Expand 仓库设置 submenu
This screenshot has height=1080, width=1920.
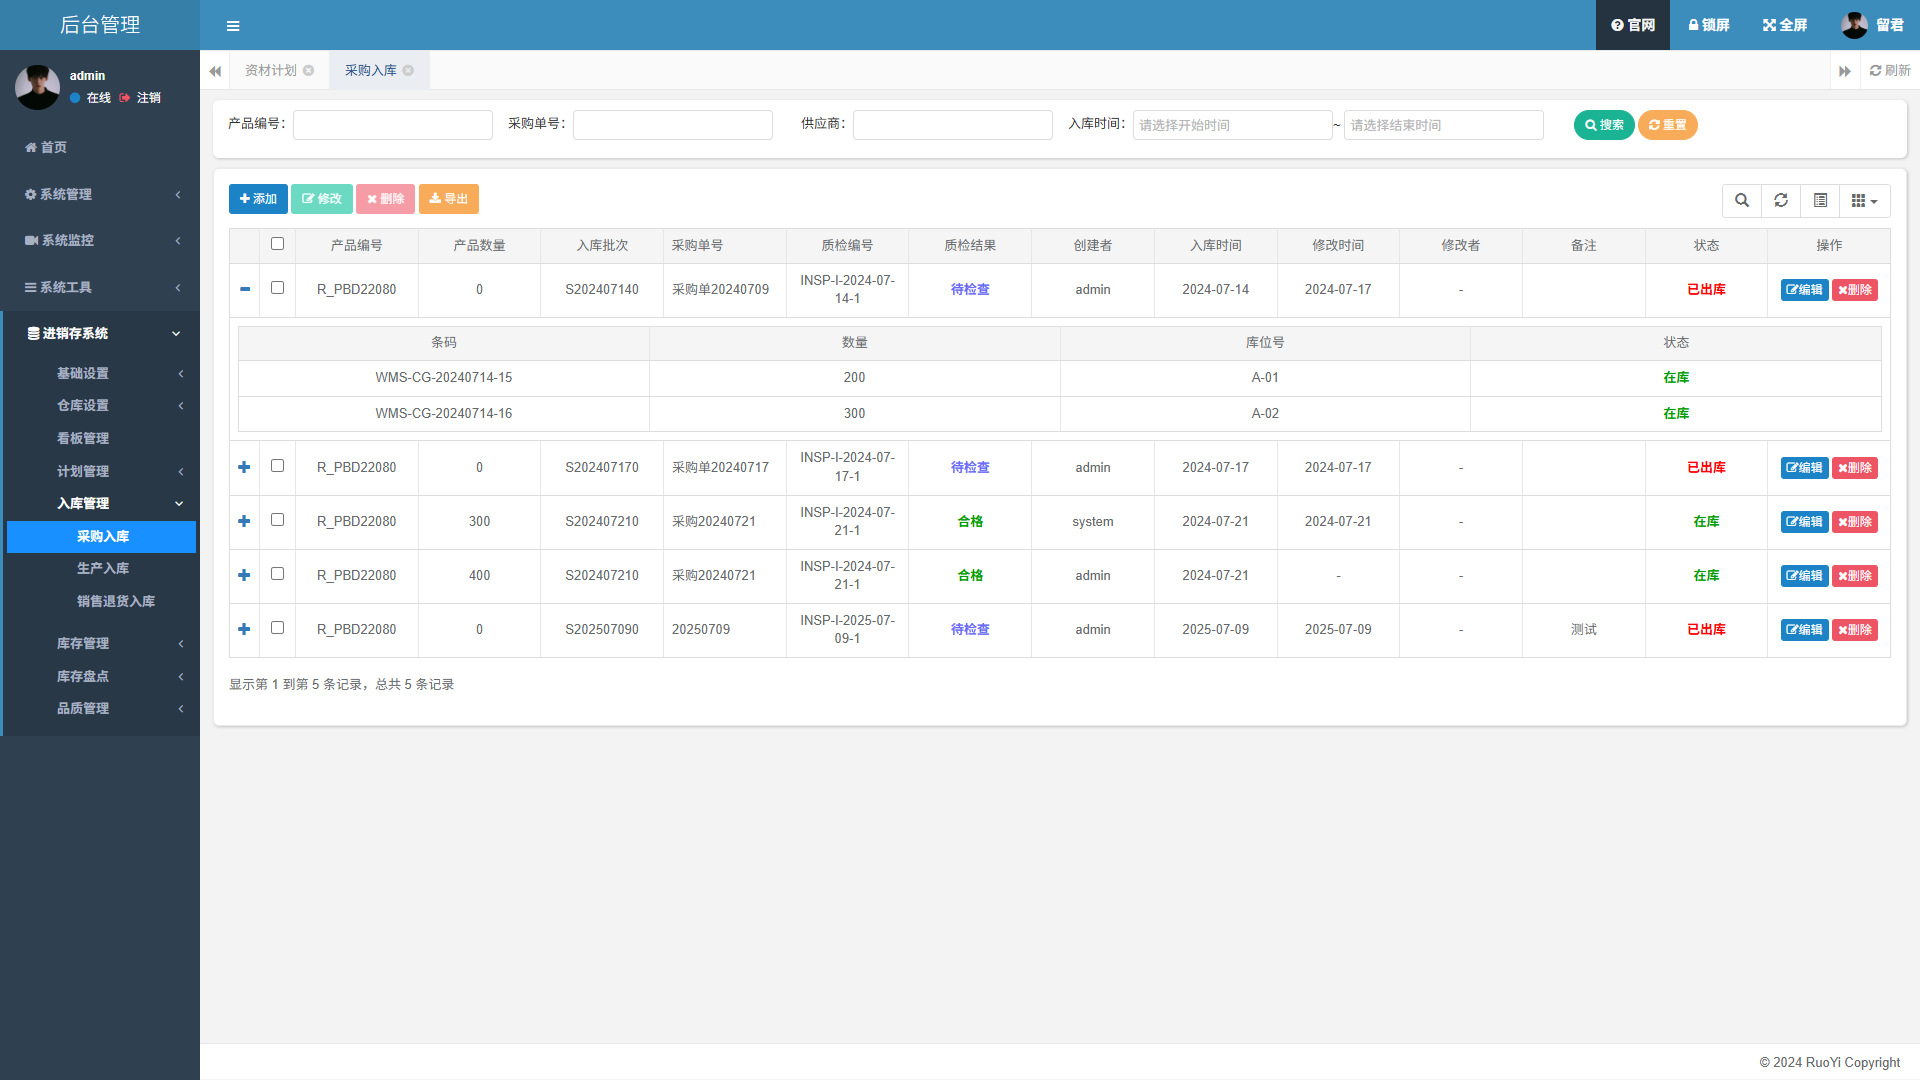coord(100,405)
